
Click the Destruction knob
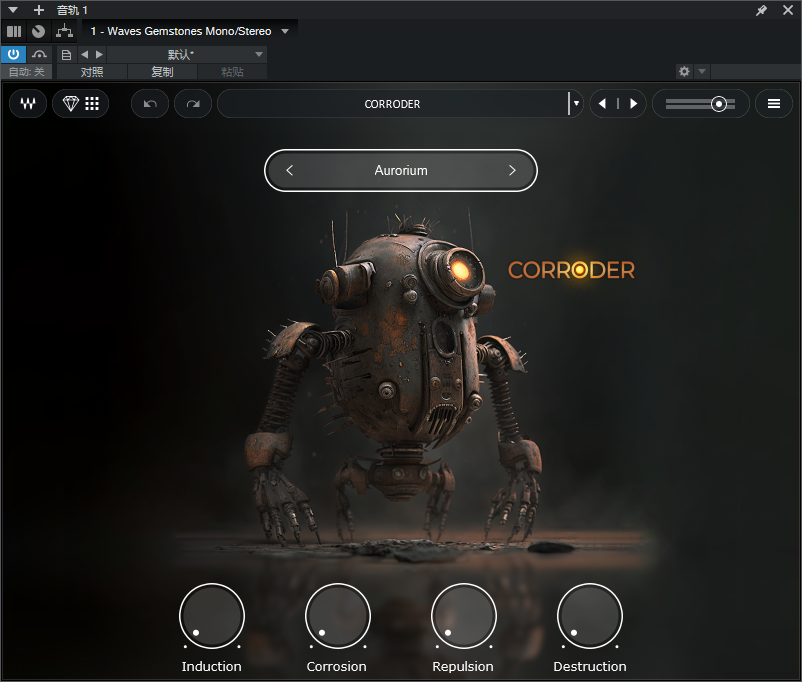[x=590, y=616]
